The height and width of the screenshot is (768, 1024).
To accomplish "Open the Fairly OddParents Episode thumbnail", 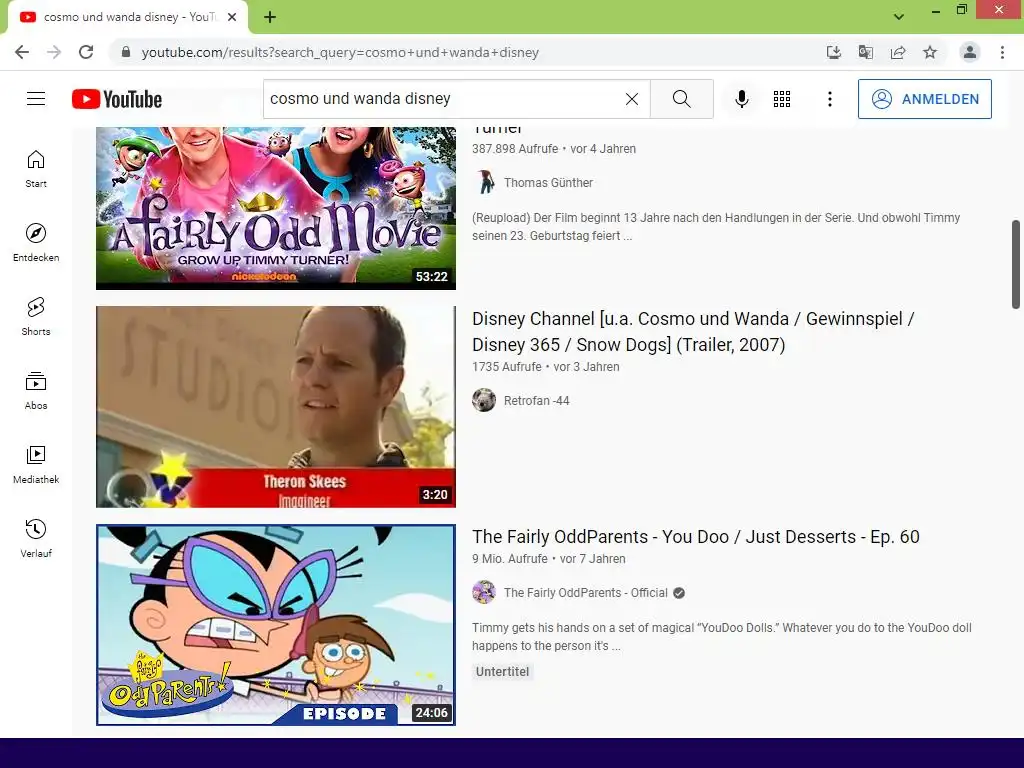I will (x=276, y=625).
